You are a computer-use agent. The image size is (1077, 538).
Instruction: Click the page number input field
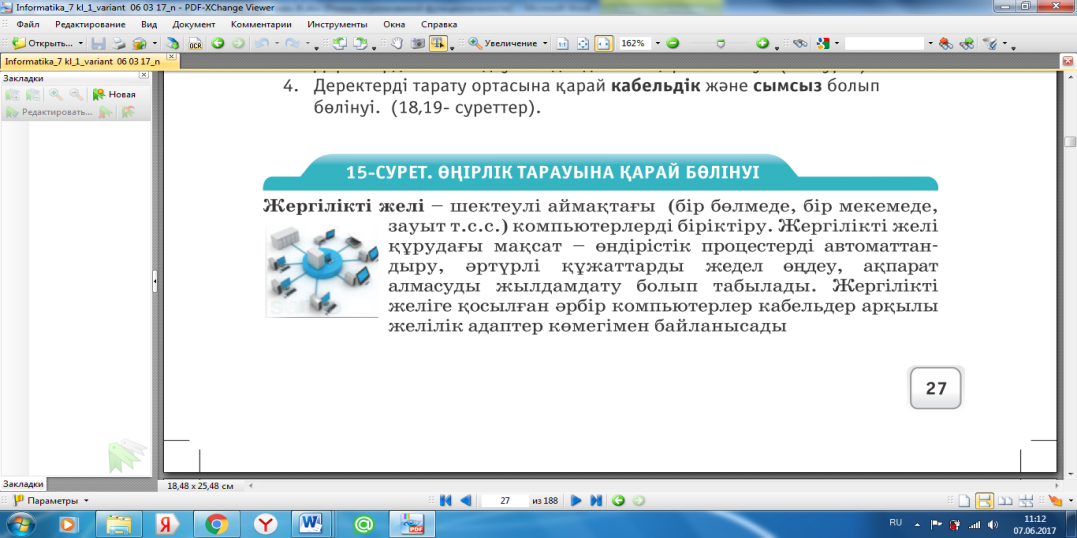(505, 500)
